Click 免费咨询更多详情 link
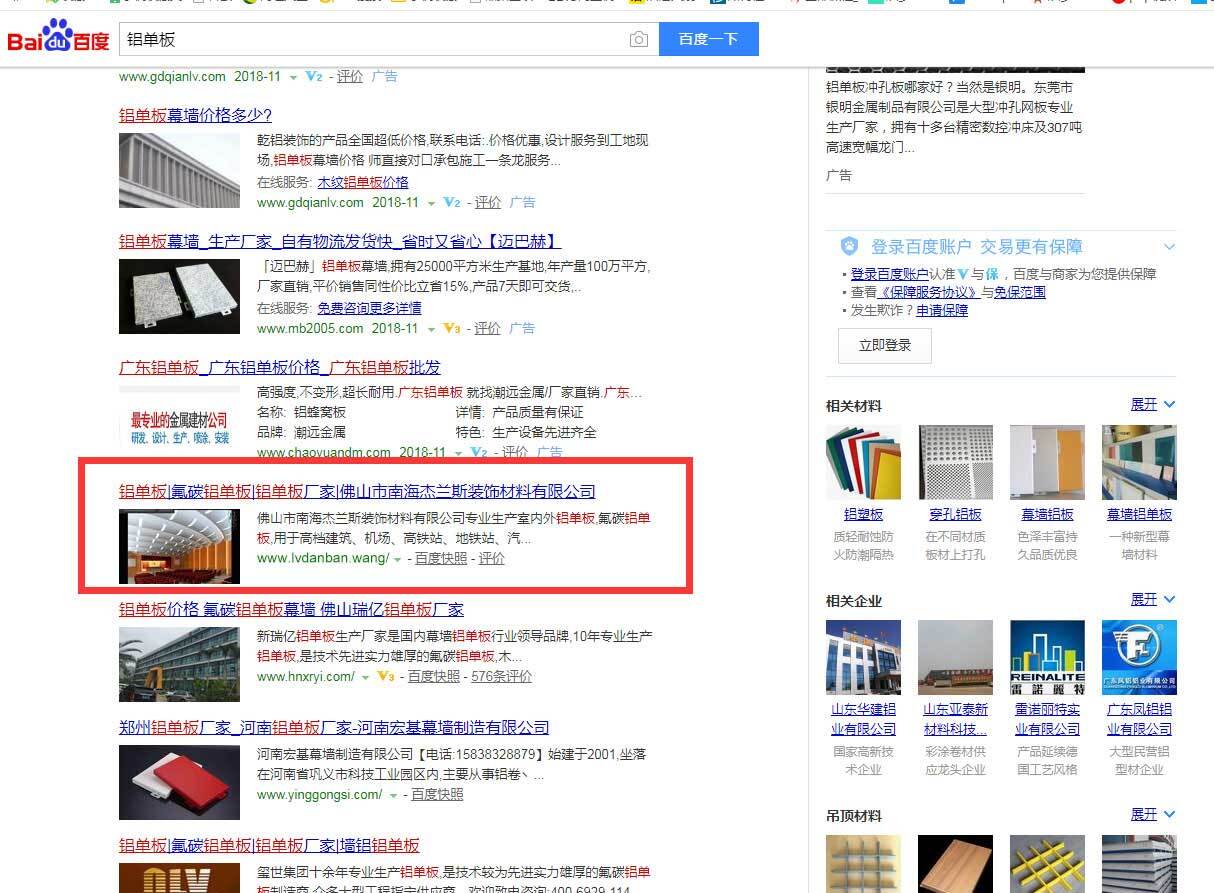The height and width of the screenshot is (893, 1214). 369,308
